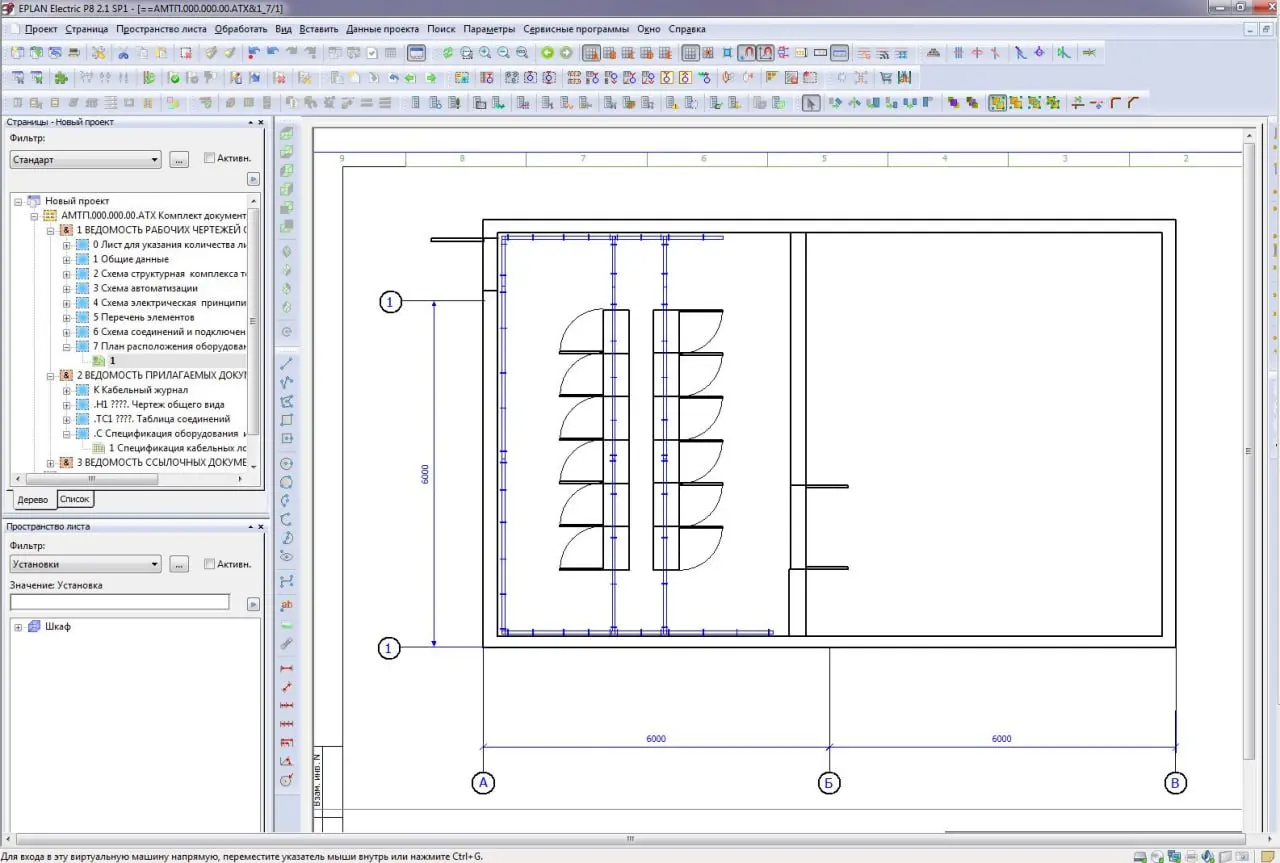Open the Страница menu
1280x863 pixels.
tap(87, 29)
